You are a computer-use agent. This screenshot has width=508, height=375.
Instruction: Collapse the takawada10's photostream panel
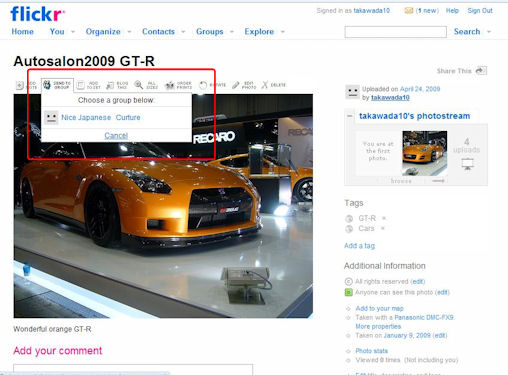[x=350, y=116]
